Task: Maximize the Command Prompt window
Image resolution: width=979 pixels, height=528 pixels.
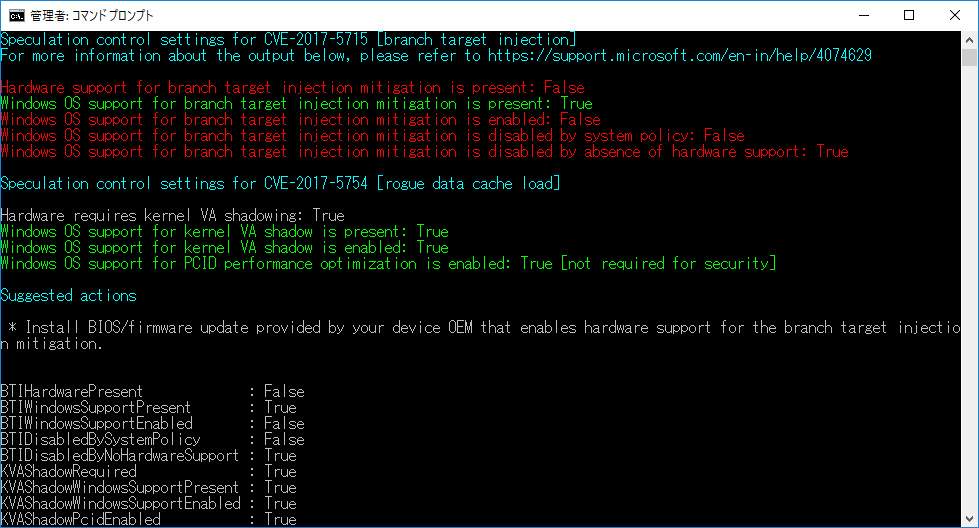Action: [x=908, y=14]
